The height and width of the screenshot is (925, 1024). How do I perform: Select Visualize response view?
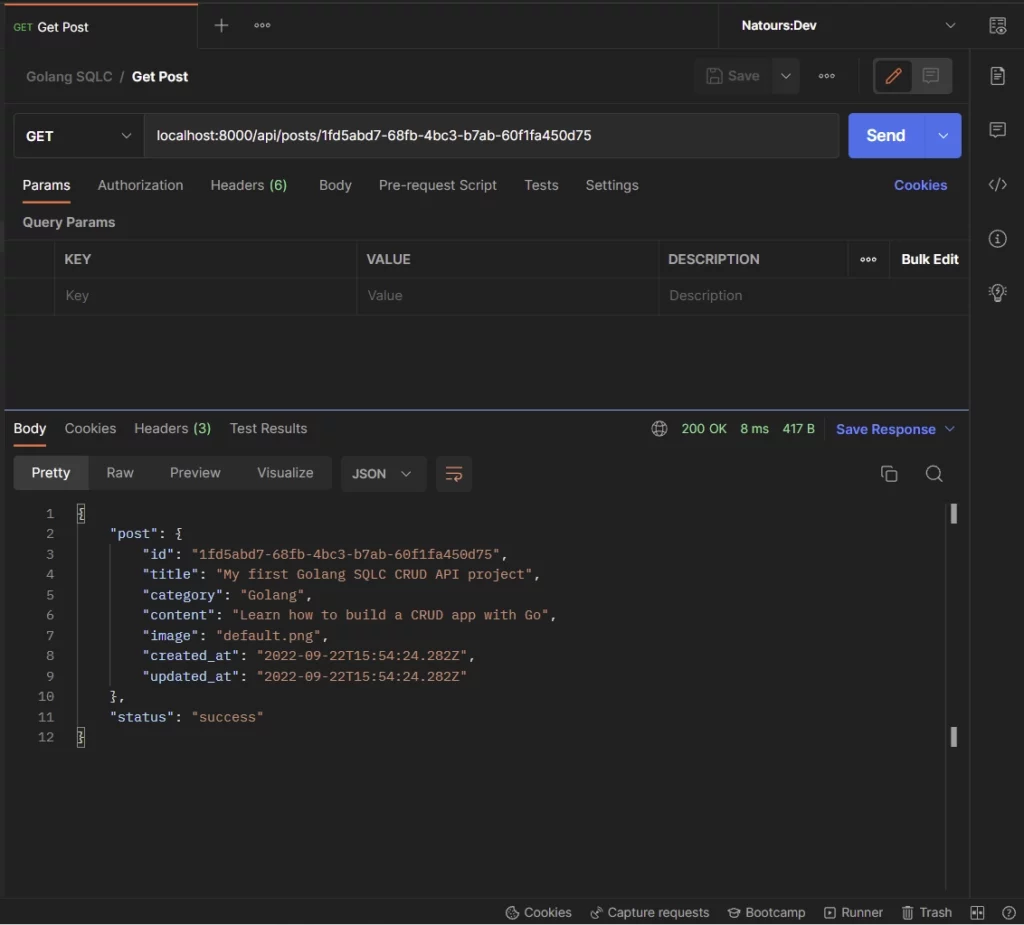pyautogui.click(x=285, y=473)
